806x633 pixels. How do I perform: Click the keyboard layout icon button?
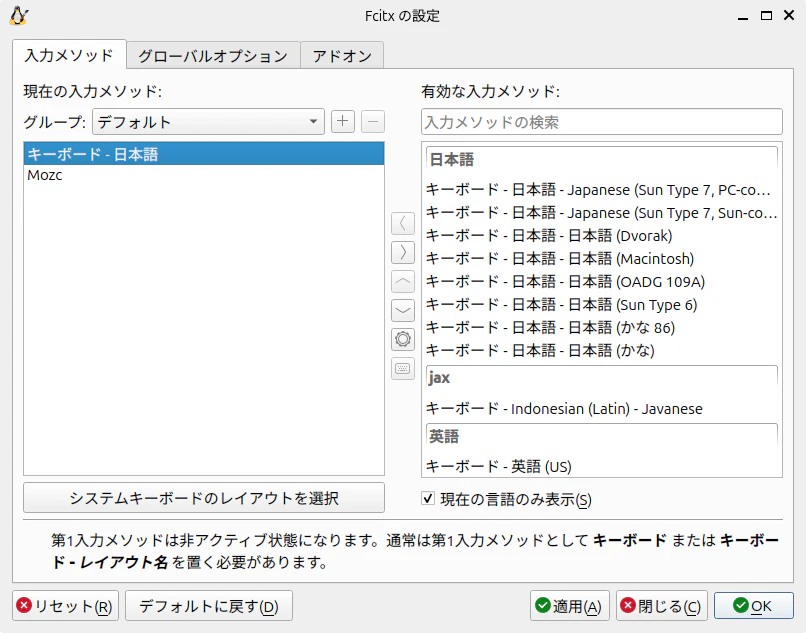[x=402, y=369]
